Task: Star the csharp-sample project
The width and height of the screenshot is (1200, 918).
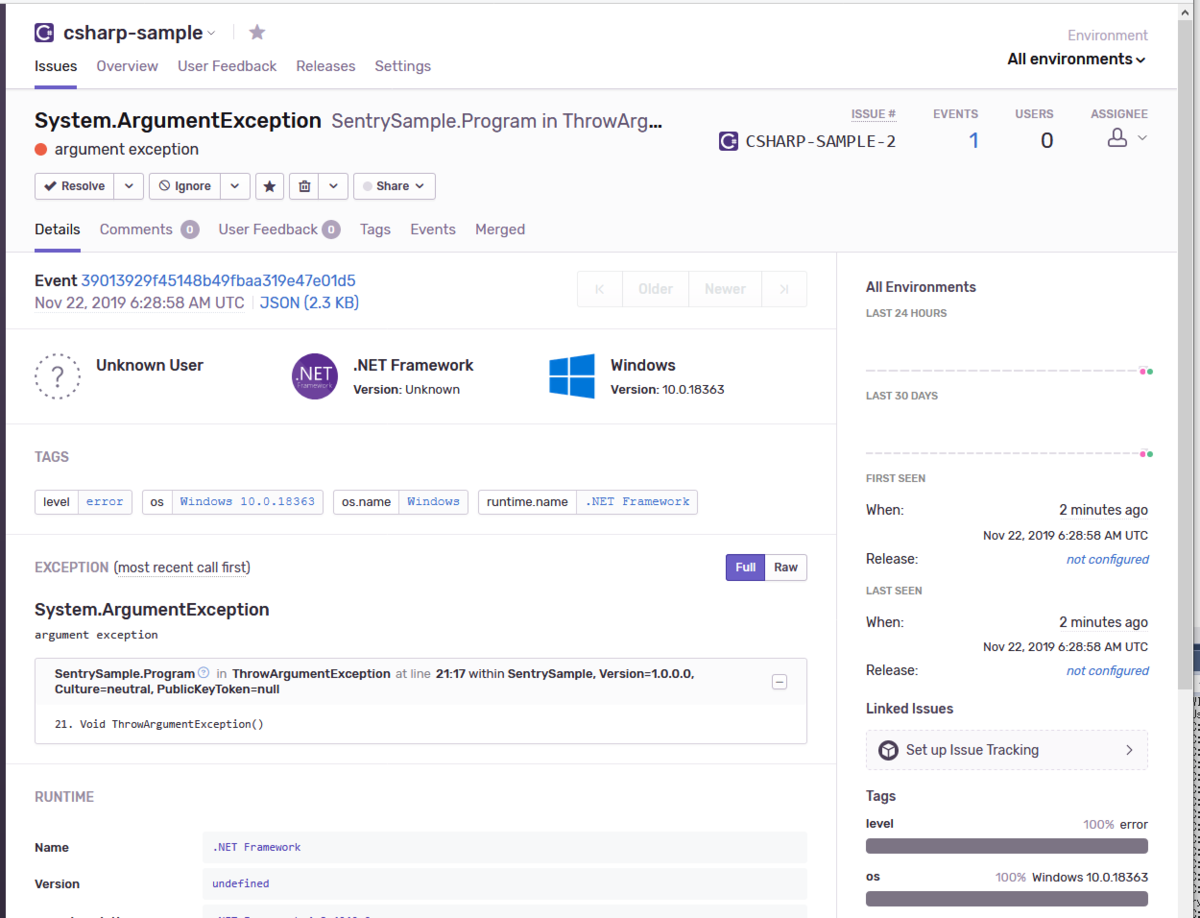Action: coord(257,33)
